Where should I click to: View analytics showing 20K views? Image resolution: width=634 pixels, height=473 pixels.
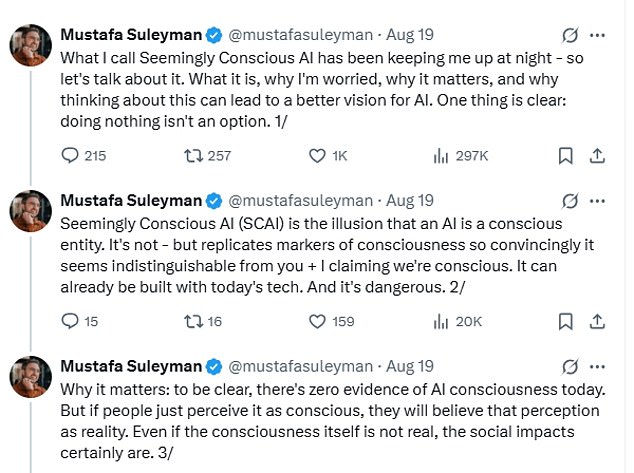[440, 321]
